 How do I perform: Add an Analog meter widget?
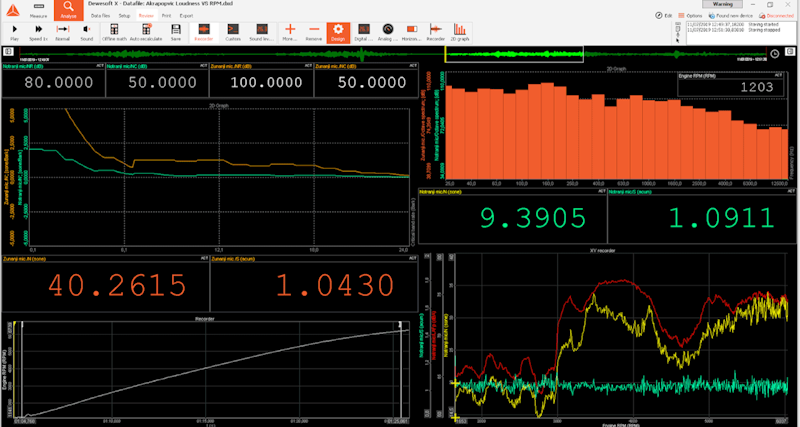[x=387, y=33]
